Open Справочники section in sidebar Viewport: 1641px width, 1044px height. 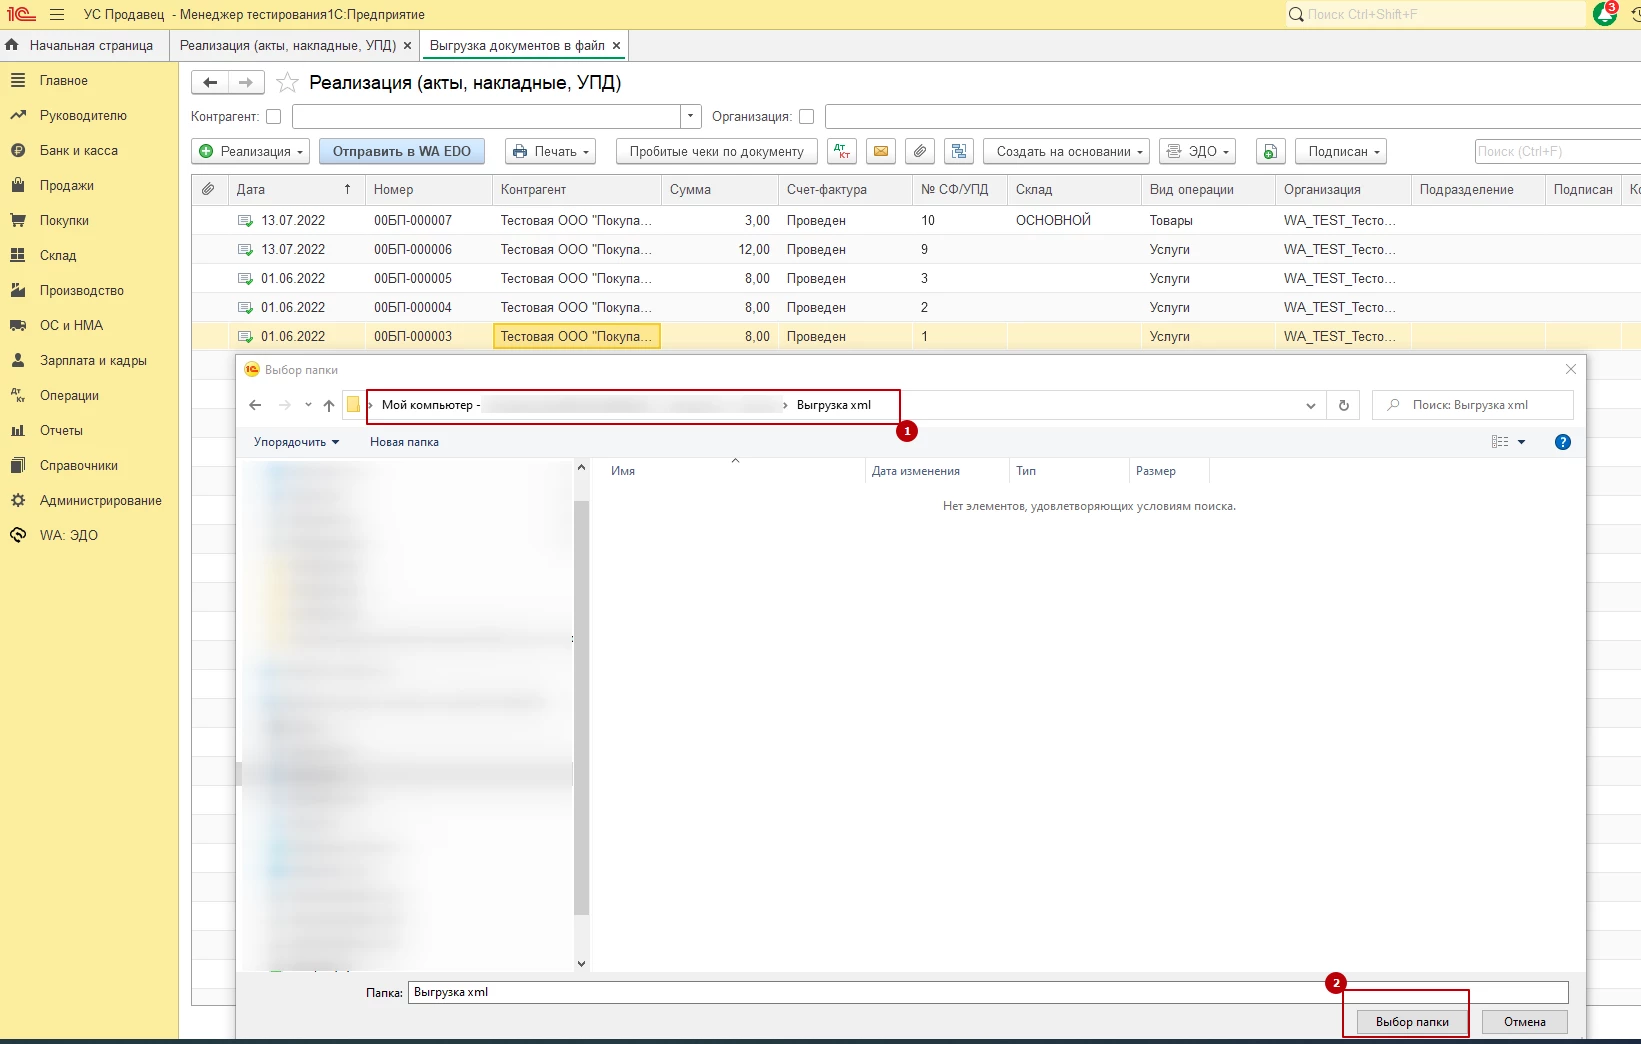(x=78, y=465)
